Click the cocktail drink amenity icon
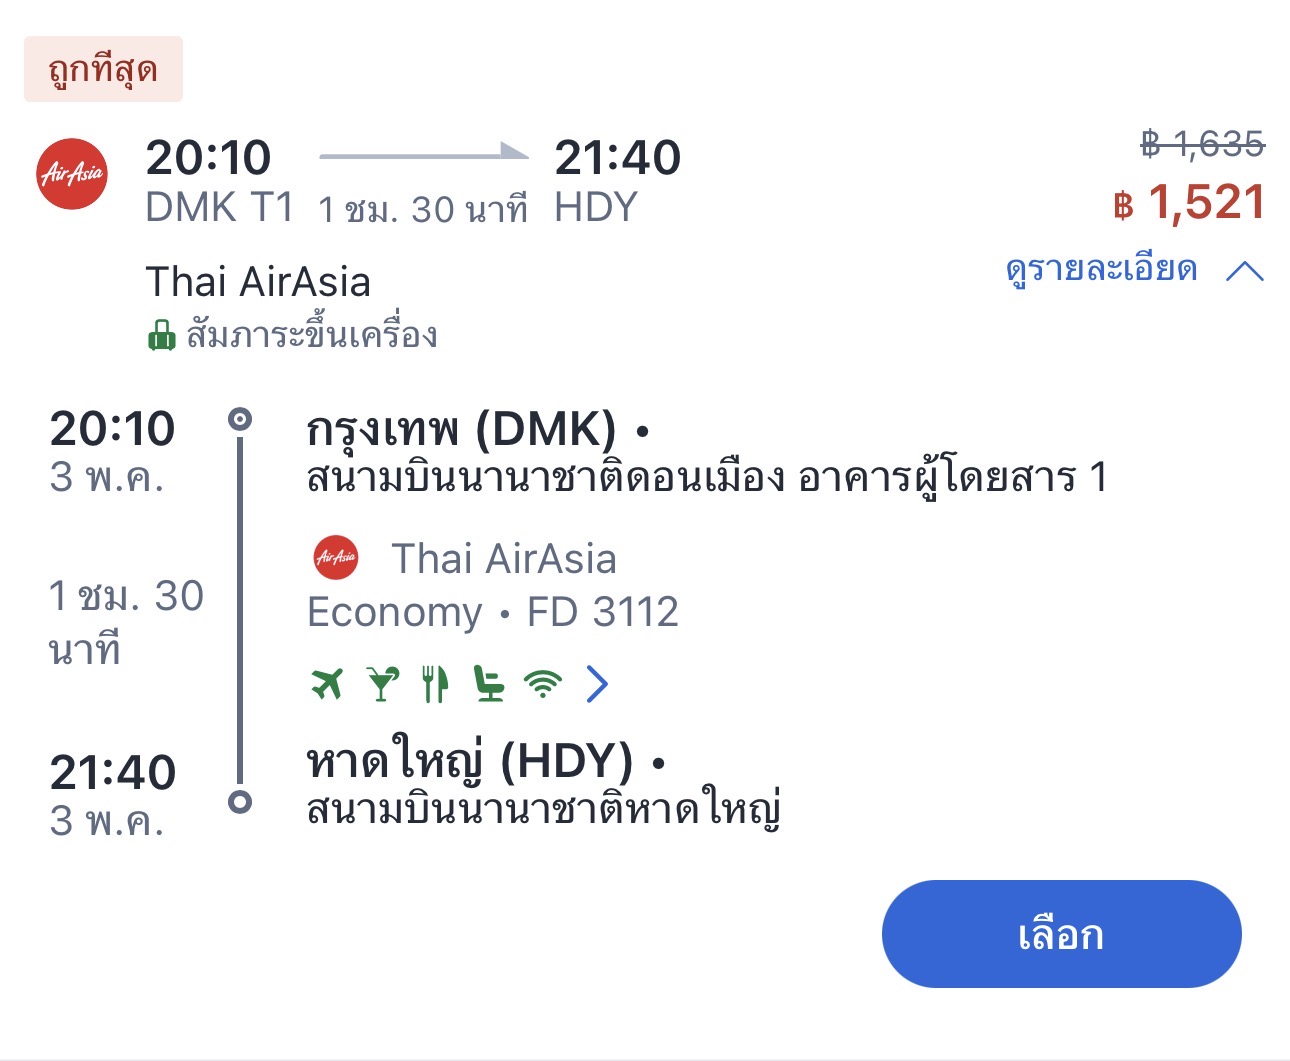1290x1061 pixels. click(x=381, y=684)
